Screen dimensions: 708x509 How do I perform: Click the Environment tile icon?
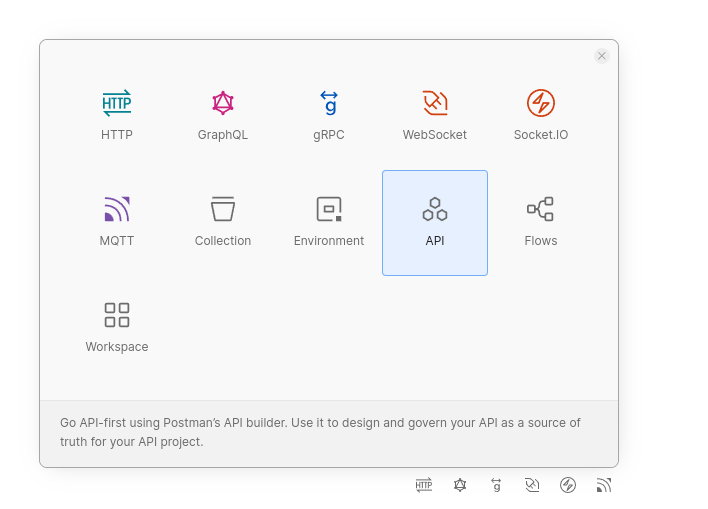click(329, 209)
